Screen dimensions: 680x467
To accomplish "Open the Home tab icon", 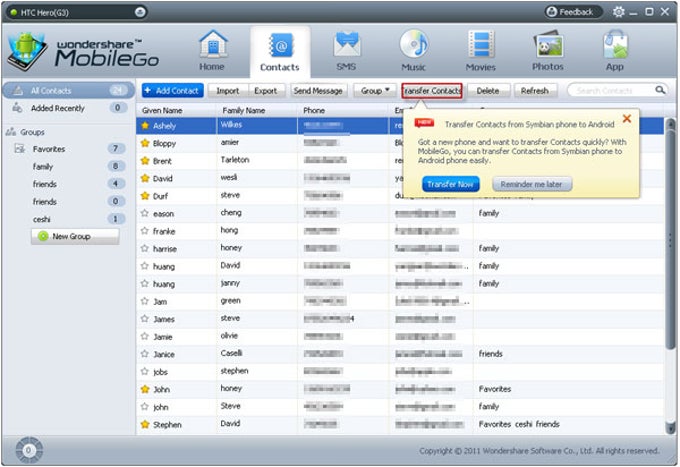I will click(x=212, y=50).
